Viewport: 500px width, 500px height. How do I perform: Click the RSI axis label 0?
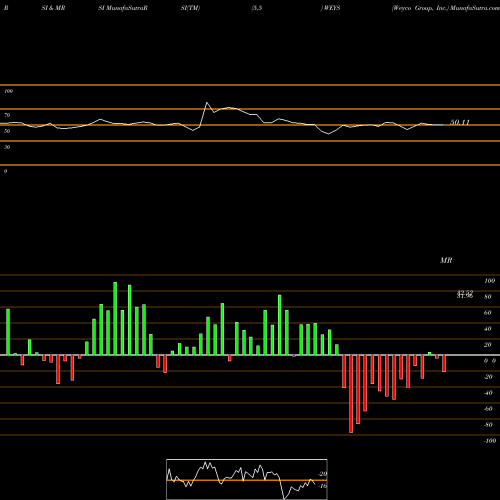click(x=5, y=171)
